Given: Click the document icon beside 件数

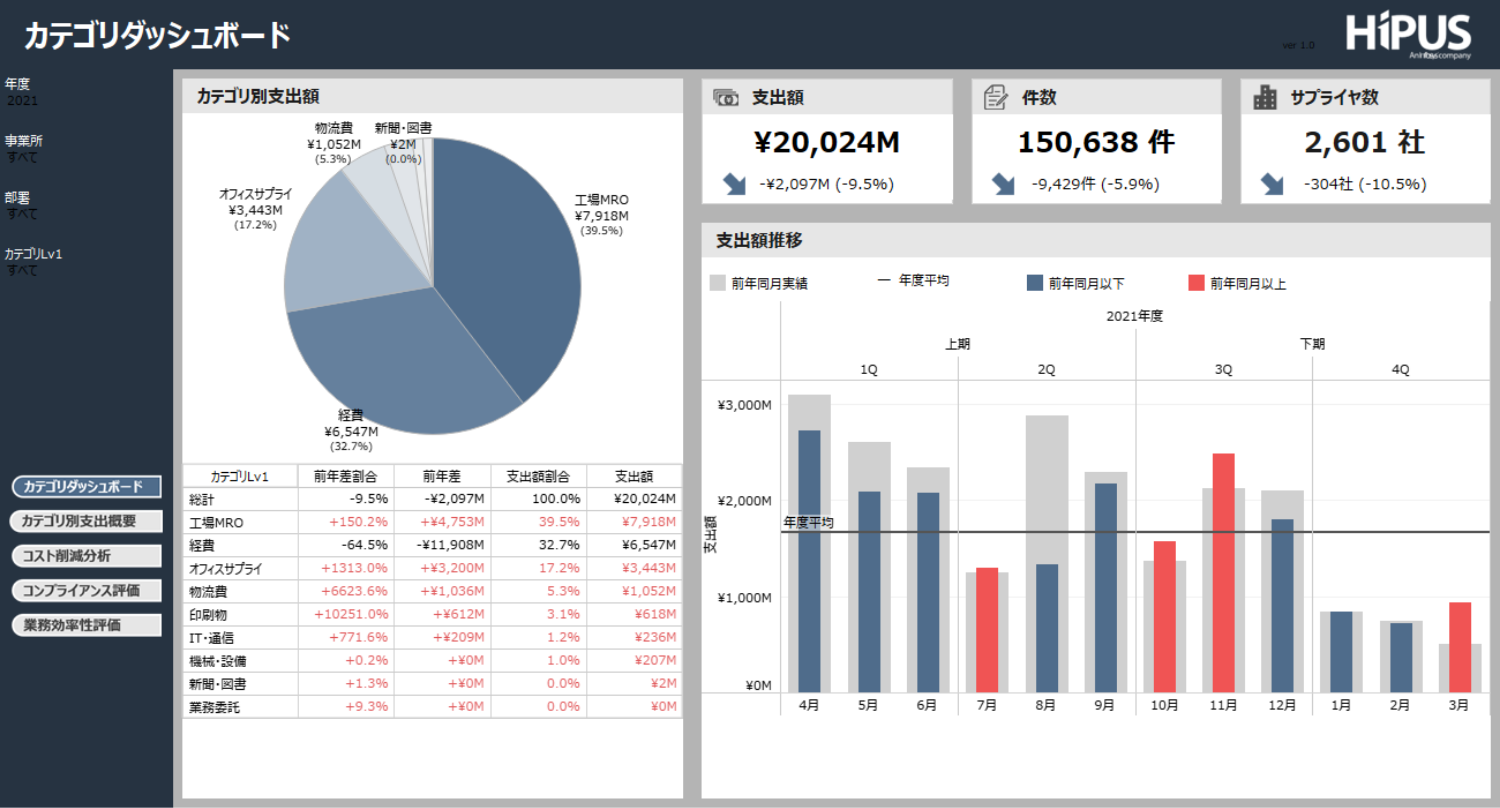Looking at the screenshot, I should [996, 97].
